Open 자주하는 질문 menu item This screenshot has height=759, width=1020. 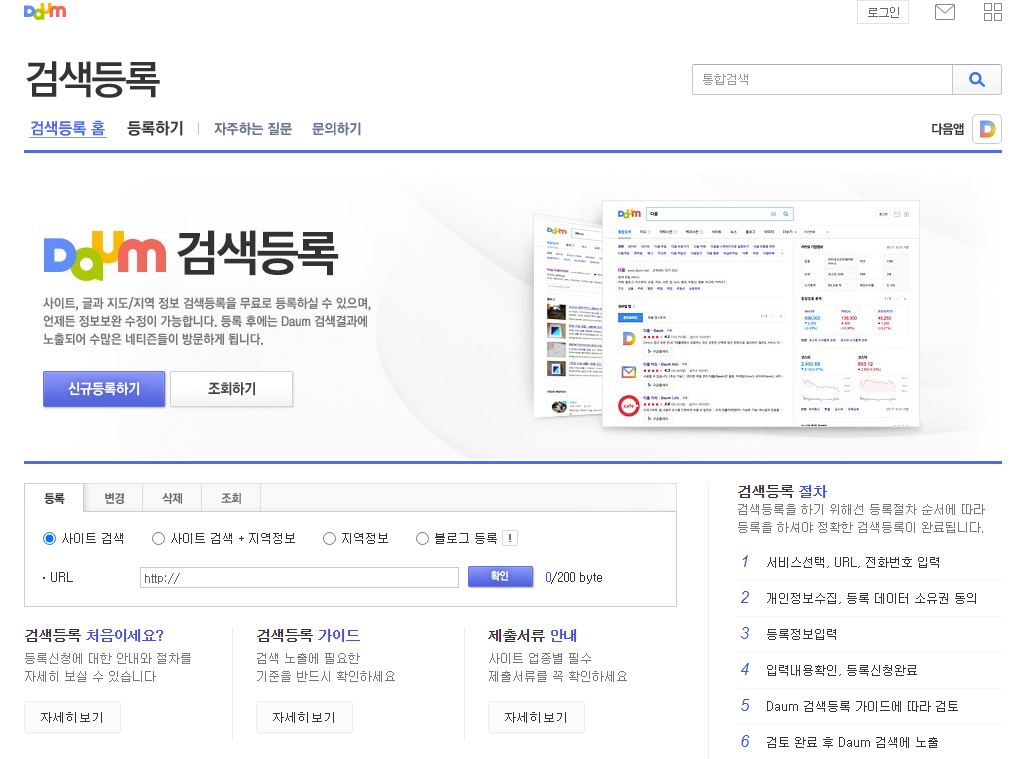pos(253,129)
